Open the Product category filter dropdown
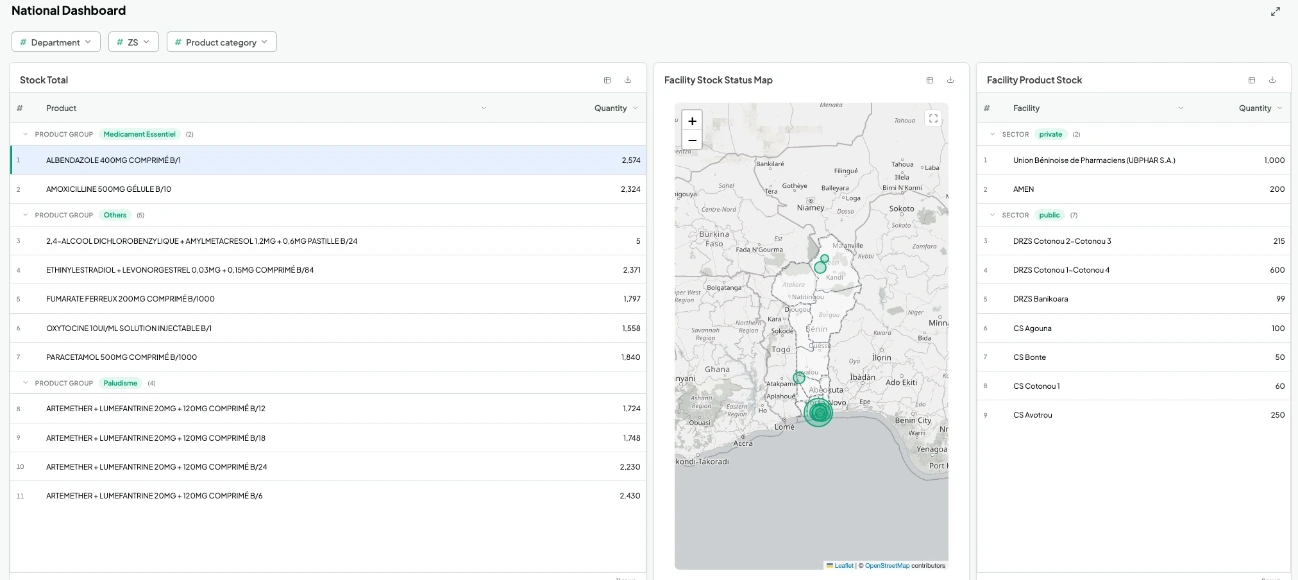Screen dimensions: 1298x580 pos(222,42)
